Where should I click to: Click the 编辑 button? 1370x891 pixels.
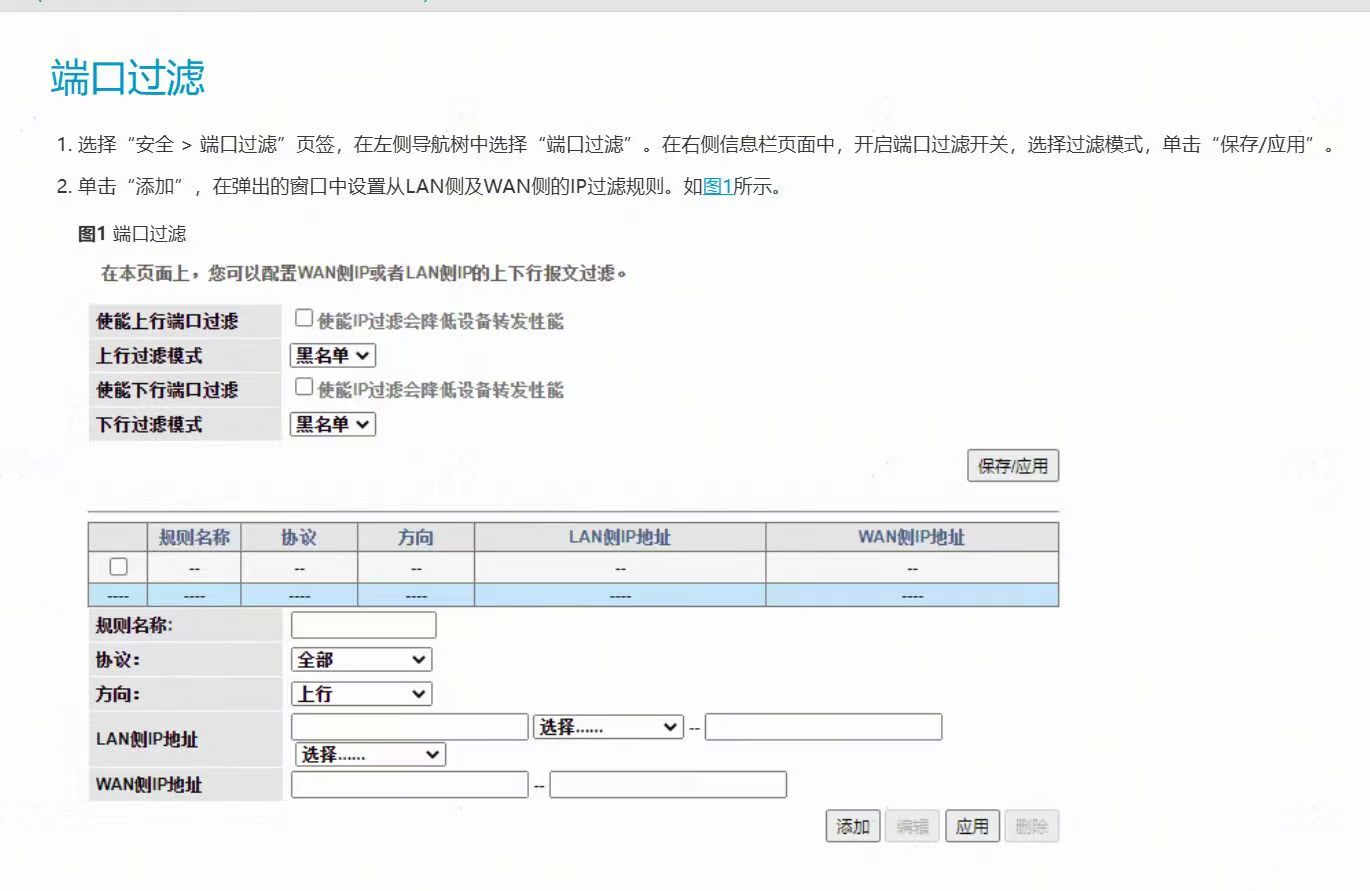[912, 827]
